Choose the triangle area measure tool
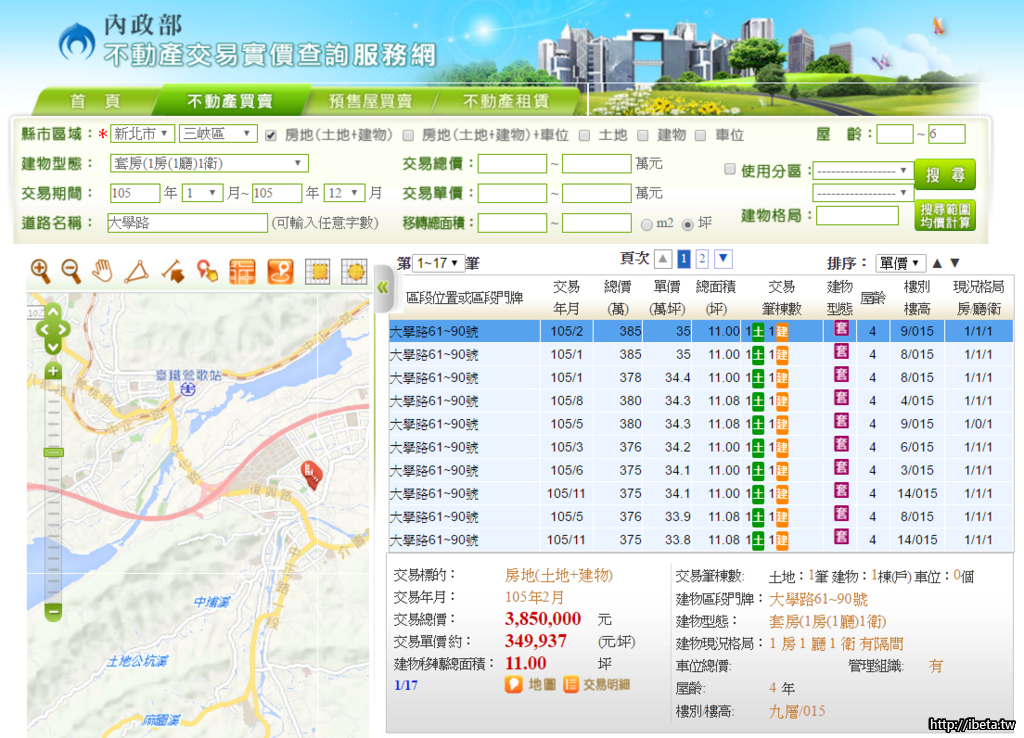The height and width of the screenshot is (738, 1024). click(x=137, y=270)
